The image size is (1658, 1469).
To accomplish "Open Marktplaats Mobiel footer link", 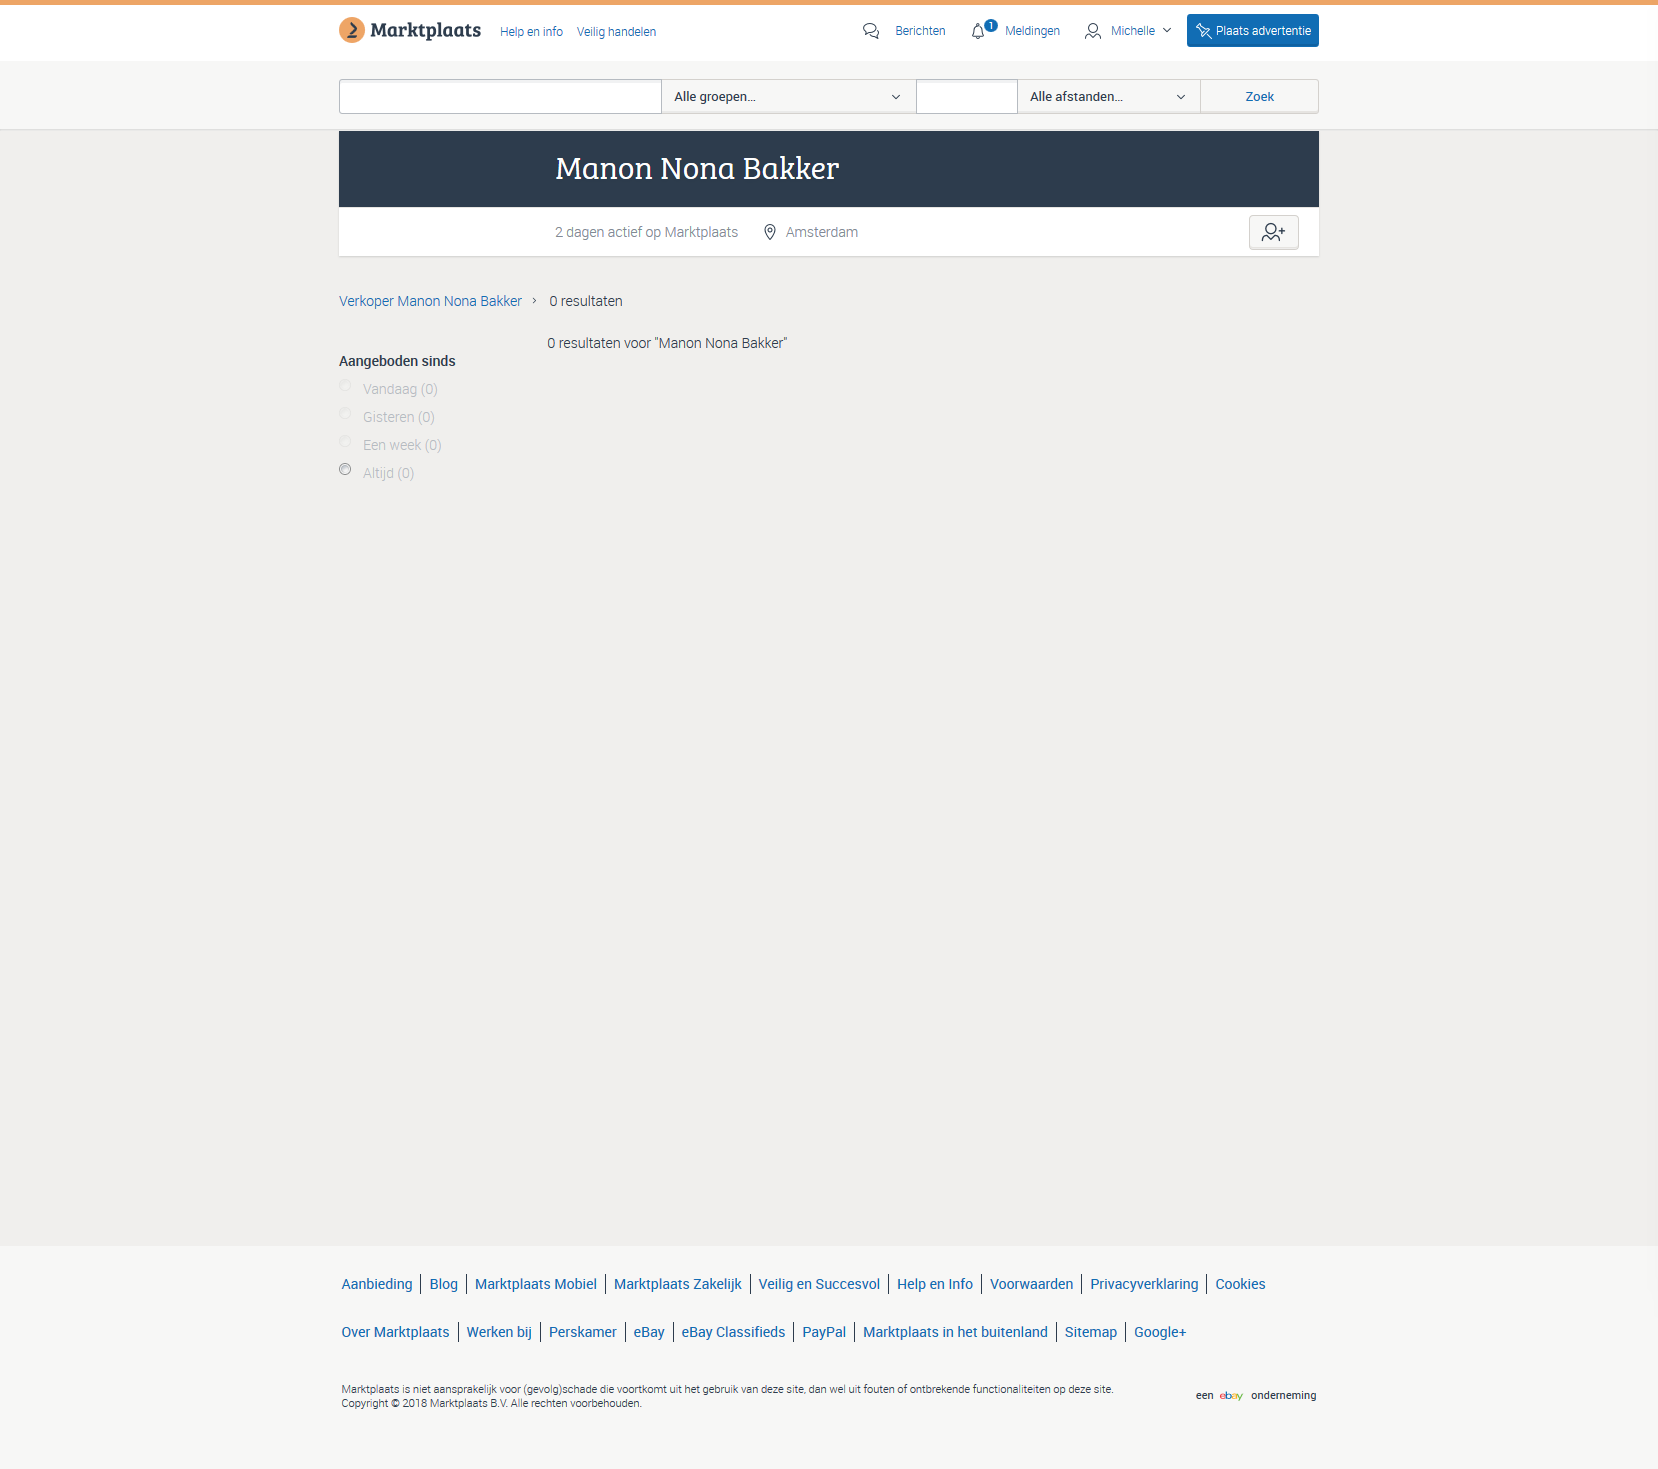I will [536, 1284].
